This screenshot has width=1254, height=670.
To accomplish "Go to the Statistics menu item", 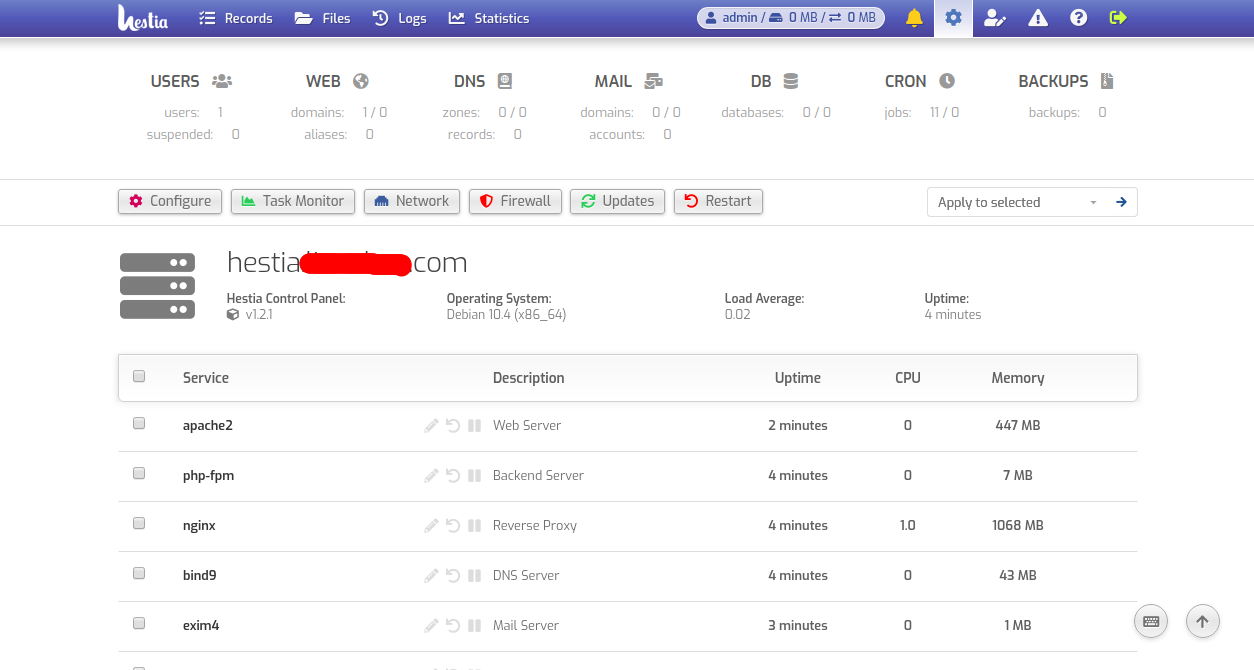I will 489,18.
